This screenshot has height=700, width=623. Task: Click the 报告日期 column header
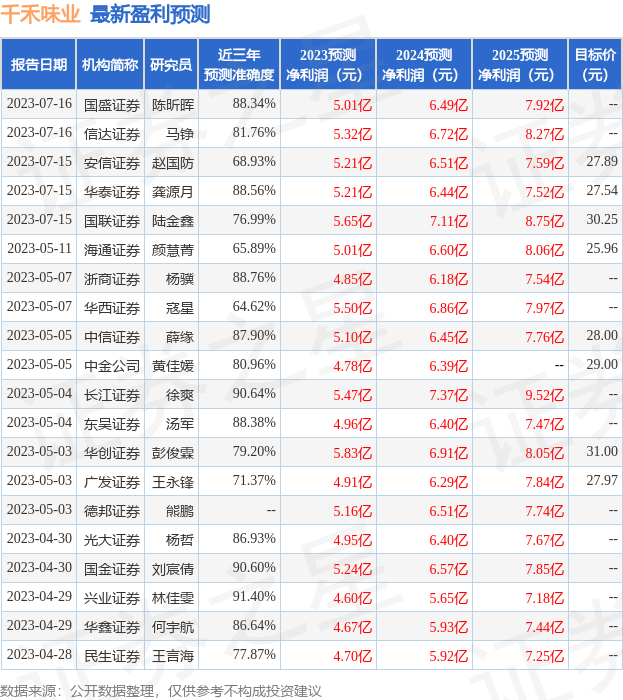point(39,64)
